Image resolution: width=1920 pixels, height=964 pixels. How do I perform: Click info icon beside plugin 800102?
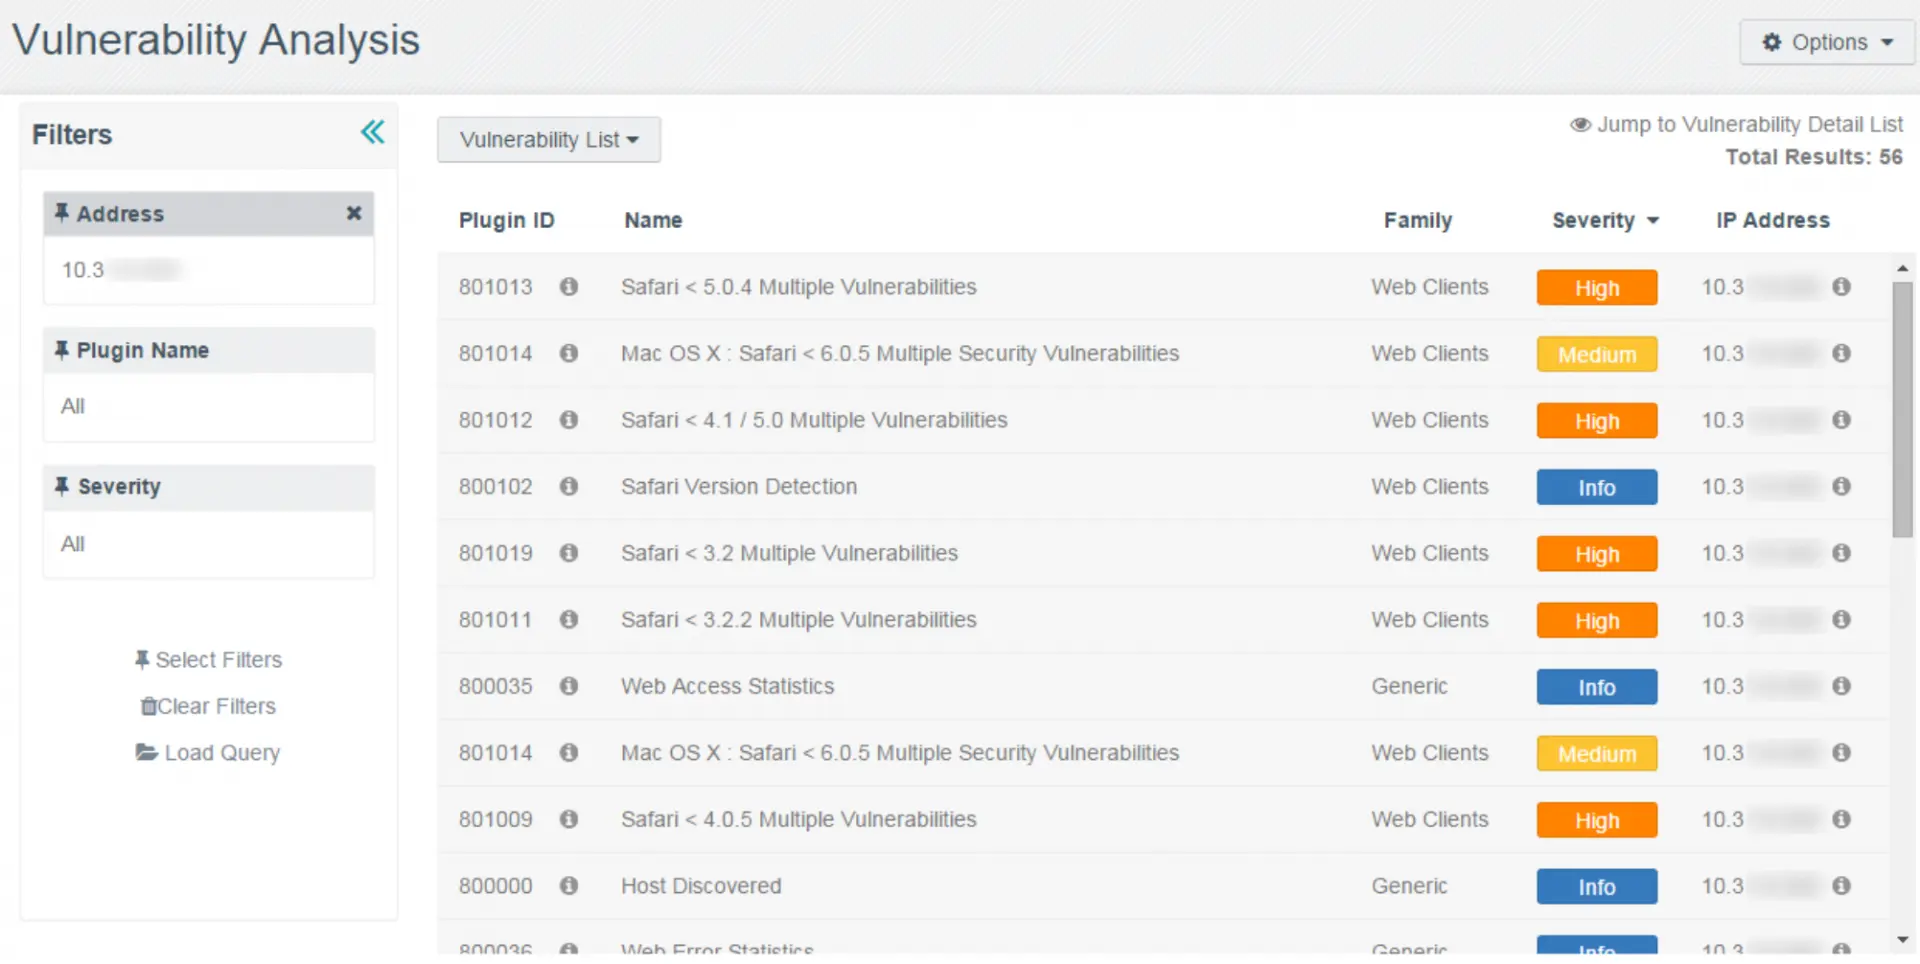(568, 486)
